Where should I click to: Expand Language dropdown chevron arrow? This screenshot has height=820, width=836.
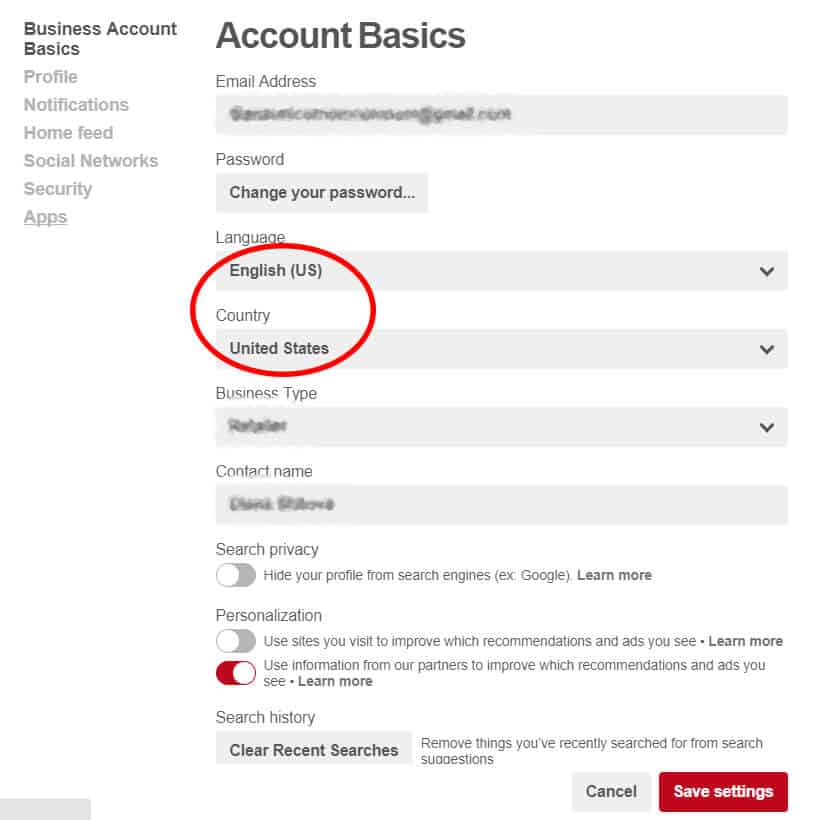coord(767,271)
